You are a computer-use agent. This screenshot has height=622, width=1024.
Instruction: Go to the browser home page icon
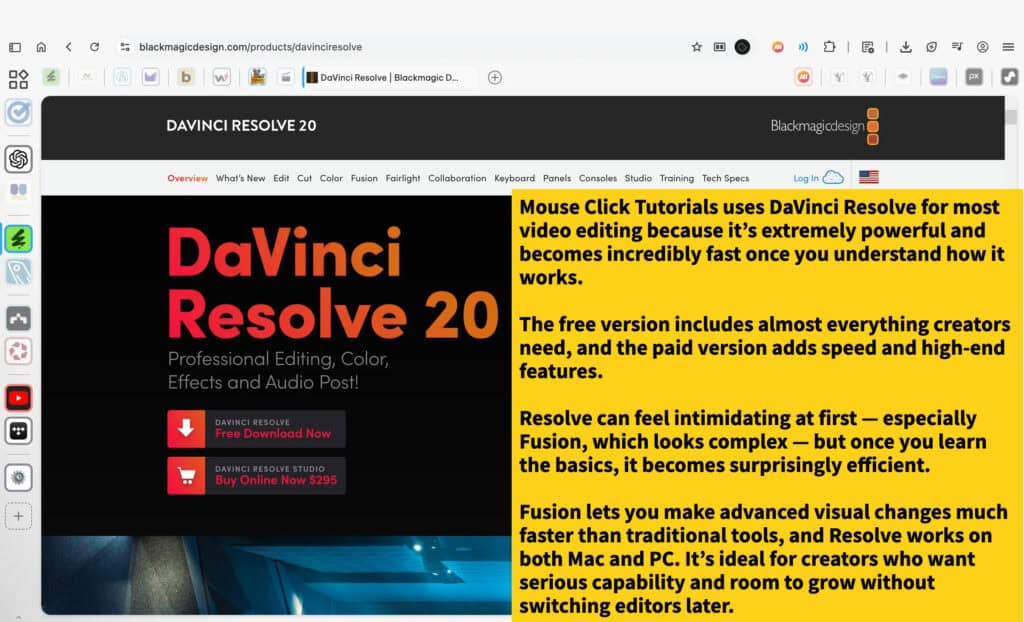pyautogui.click(x=41, y=47)
